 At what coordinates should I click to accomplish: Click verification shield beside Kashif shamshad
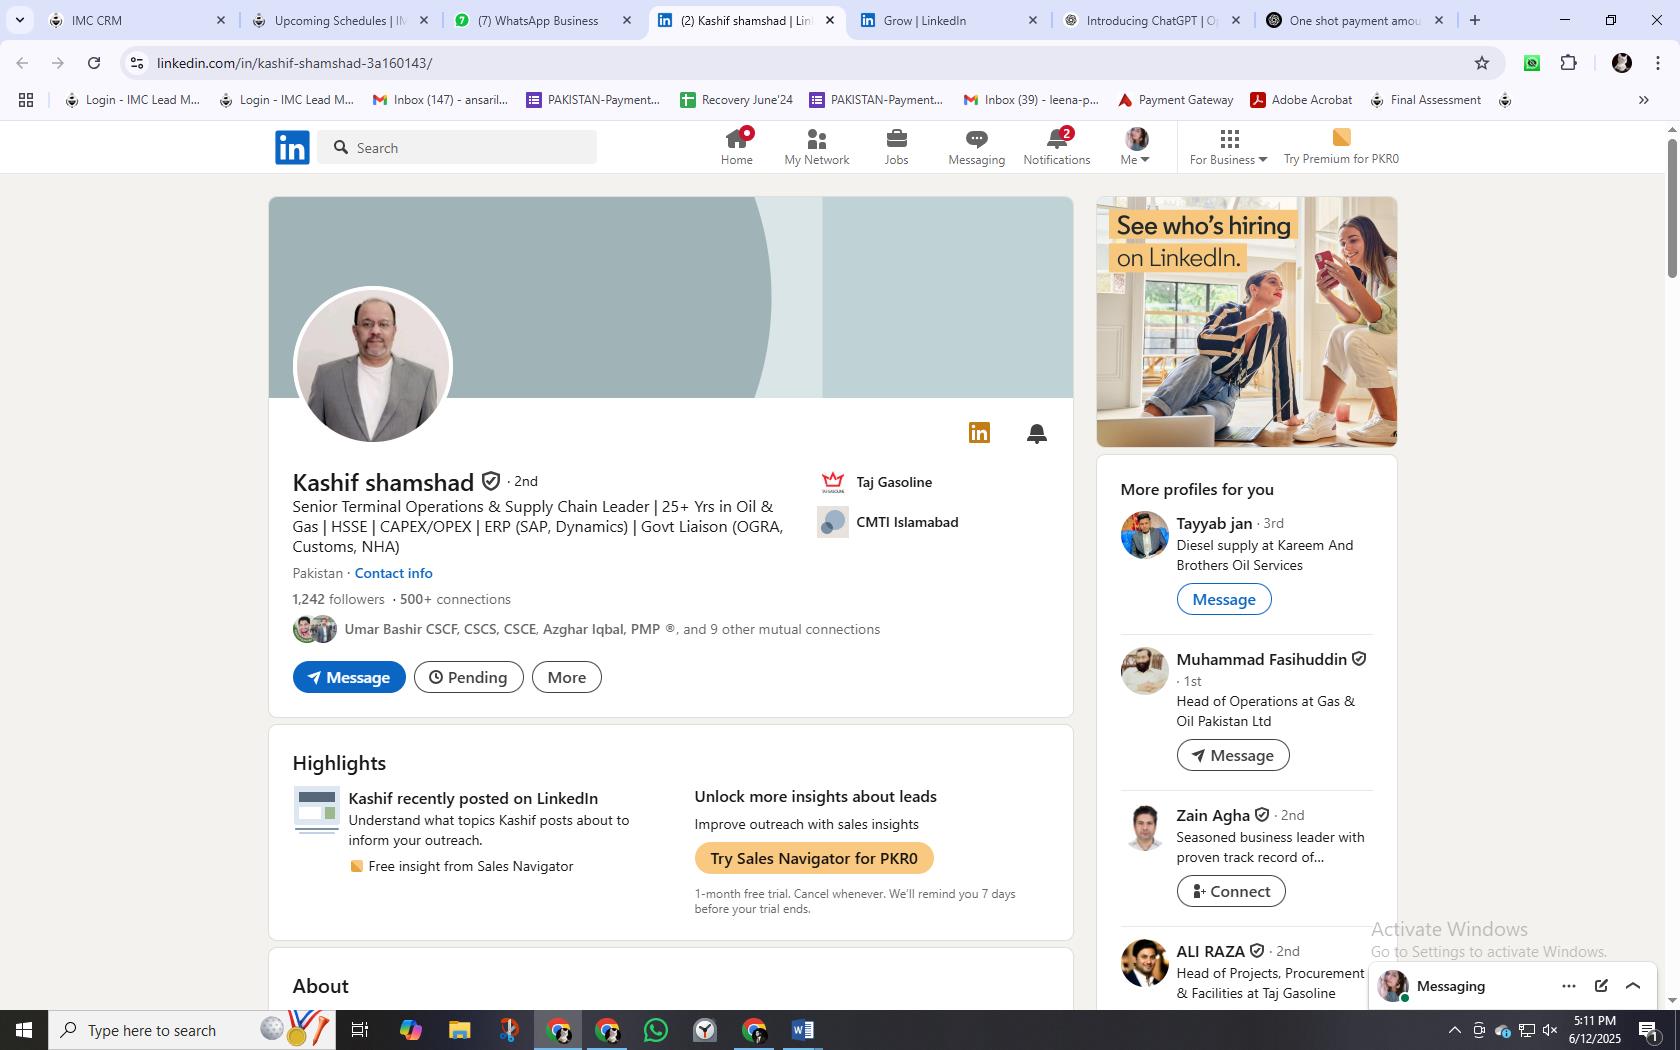[x=491, y=481]
